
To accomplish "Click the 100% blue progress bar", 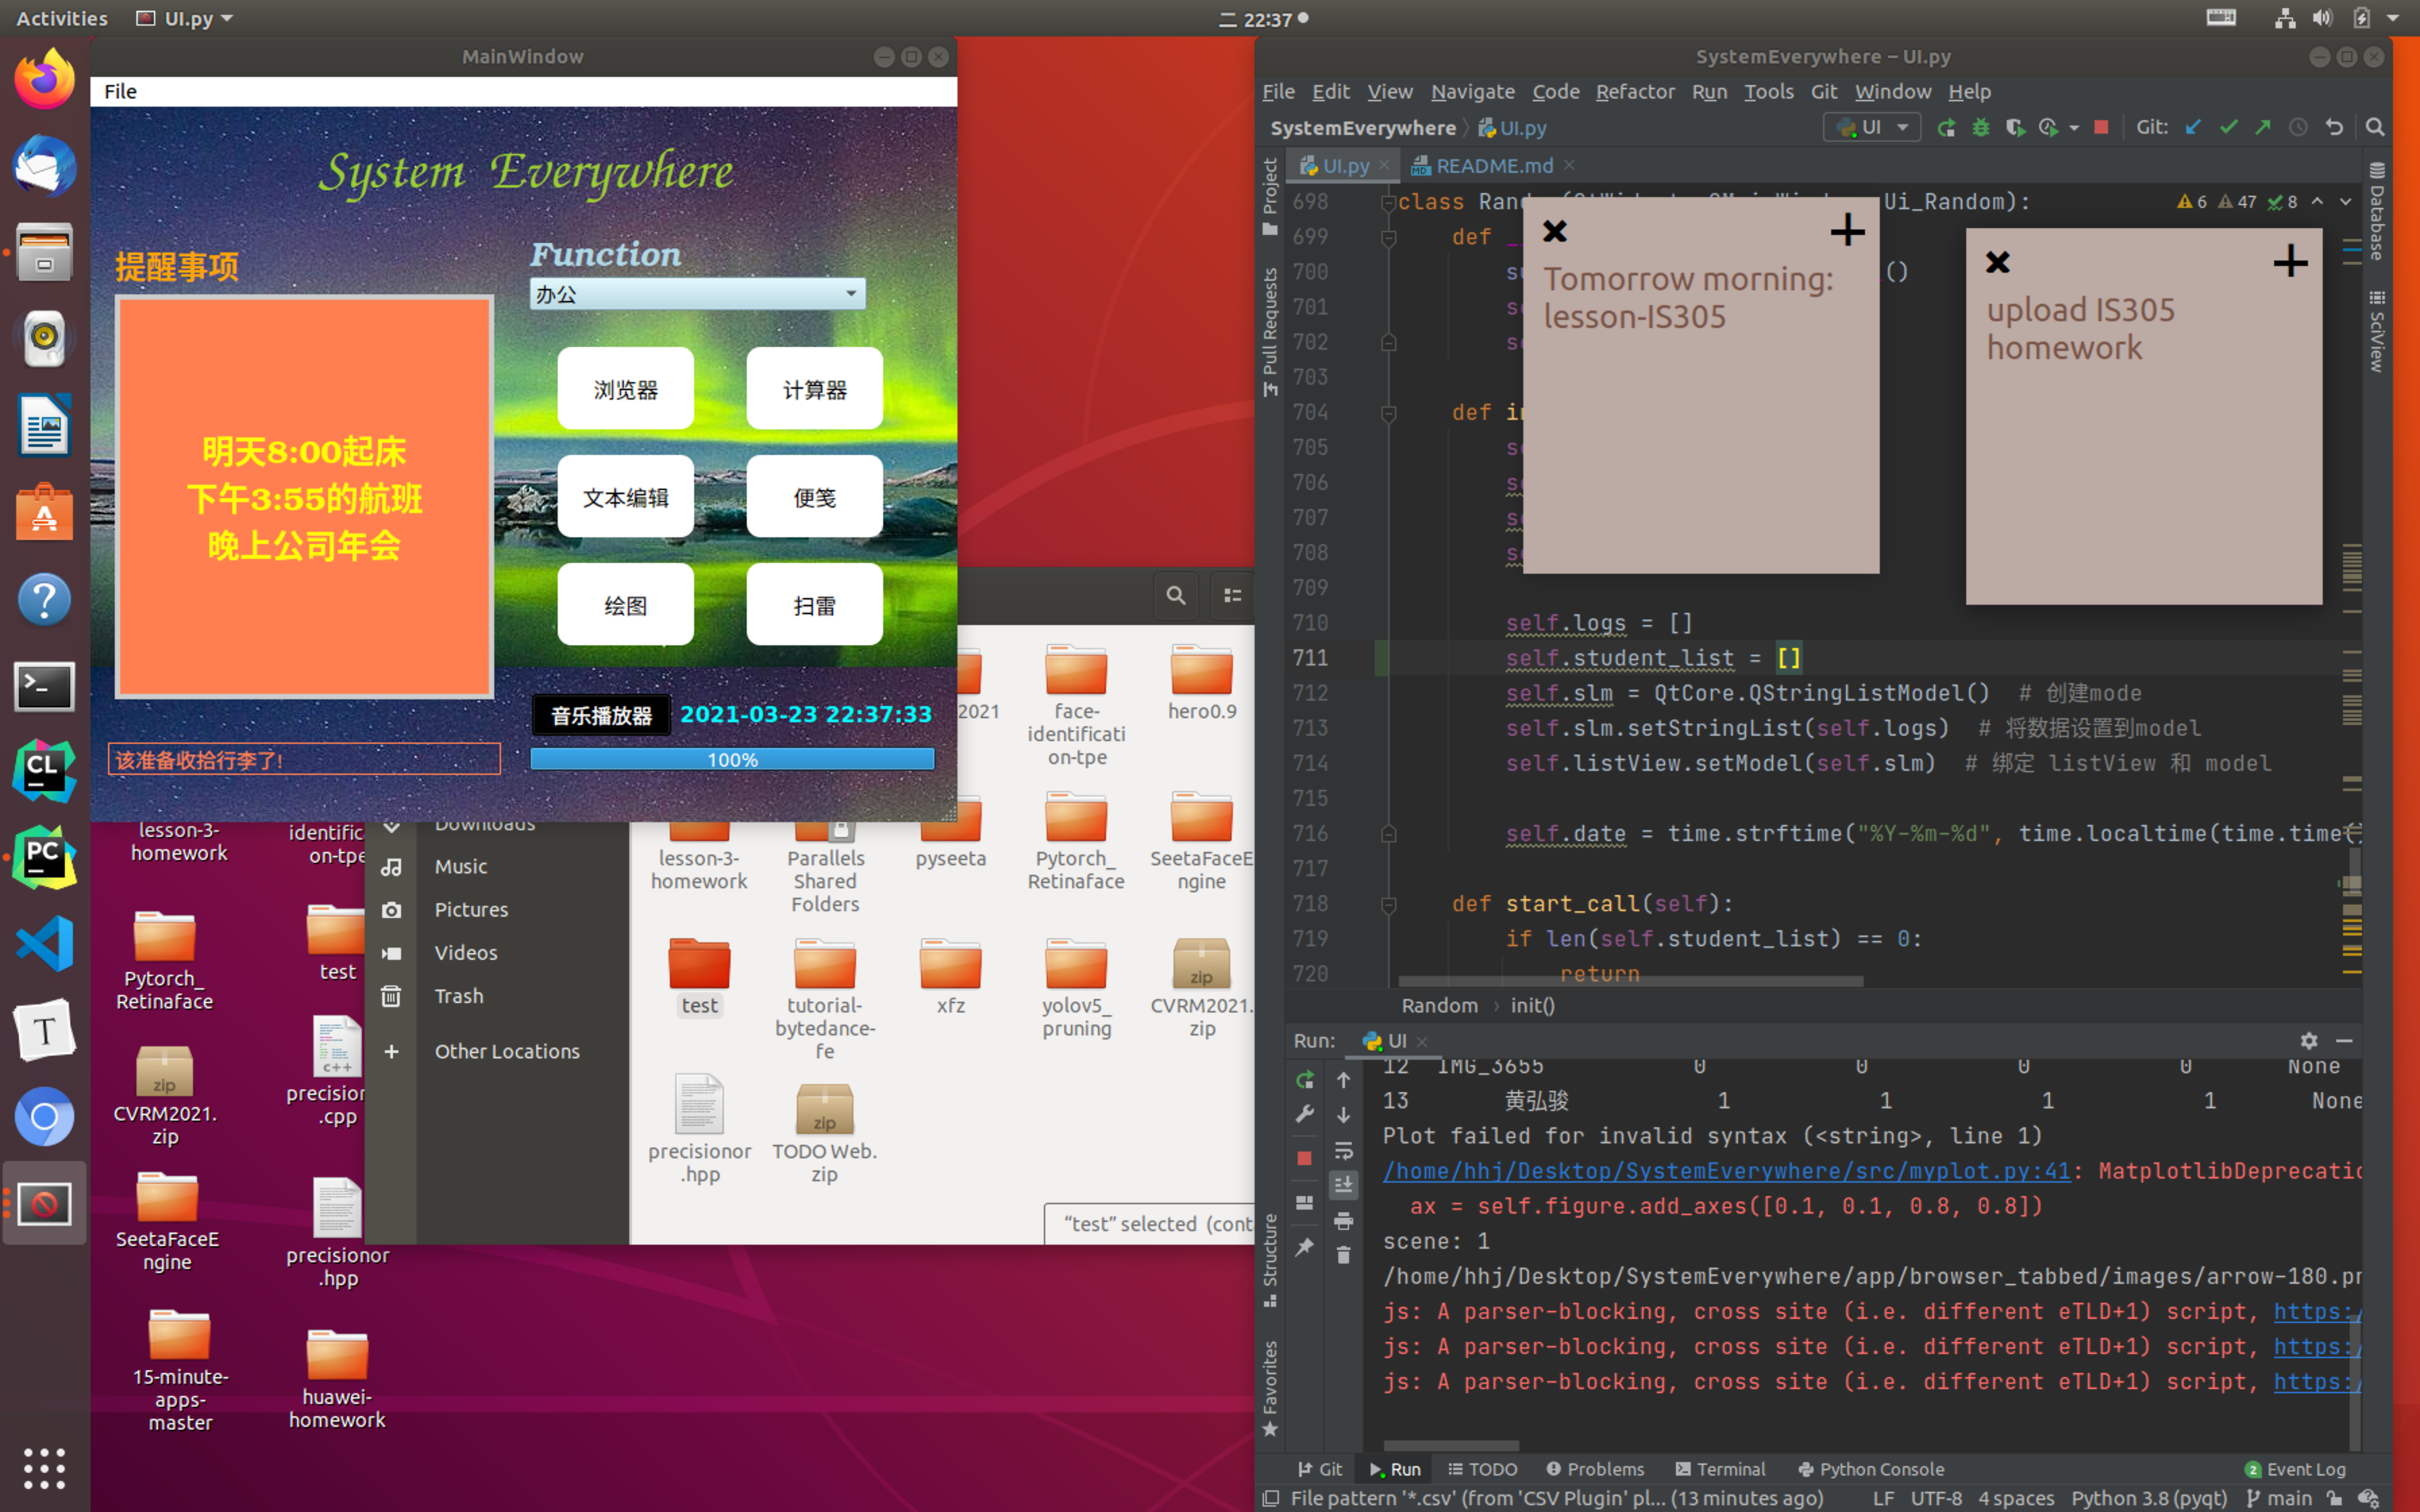I will click(x=732, y=760).
